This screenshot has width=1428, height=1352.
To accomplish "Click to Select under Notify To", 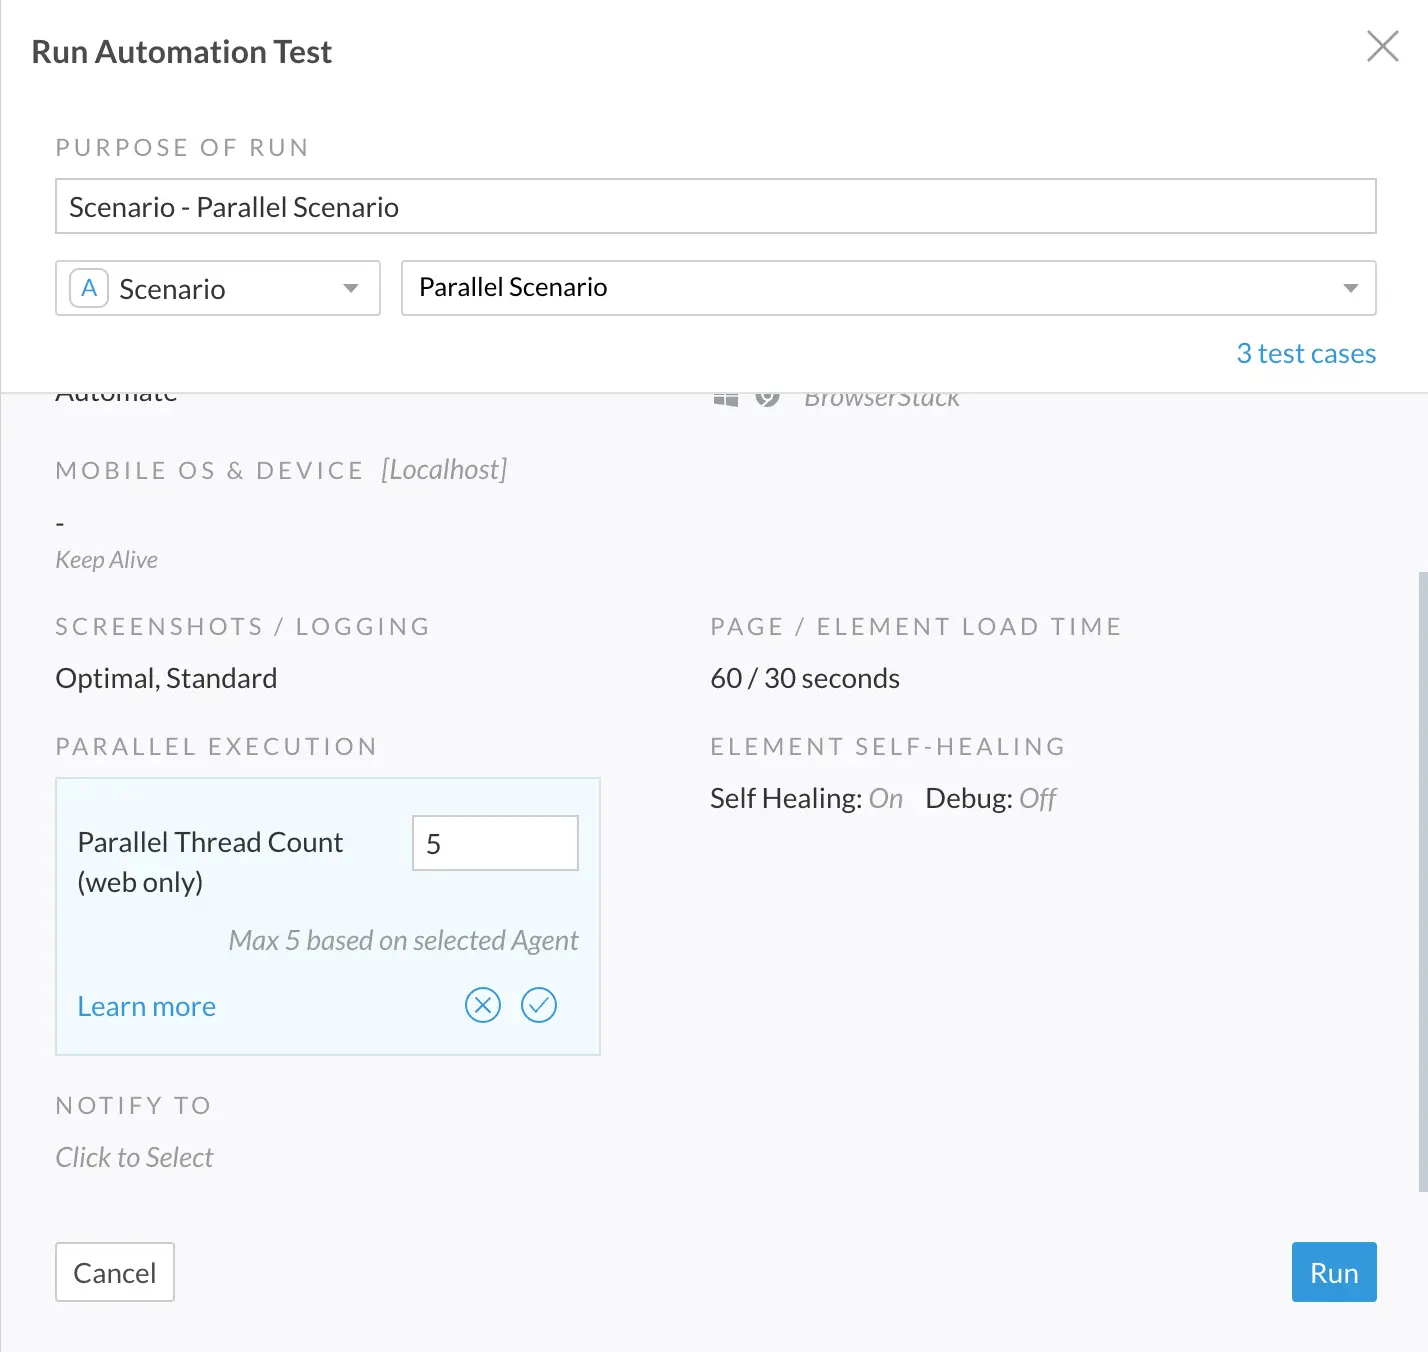I will coord(135,1158).
